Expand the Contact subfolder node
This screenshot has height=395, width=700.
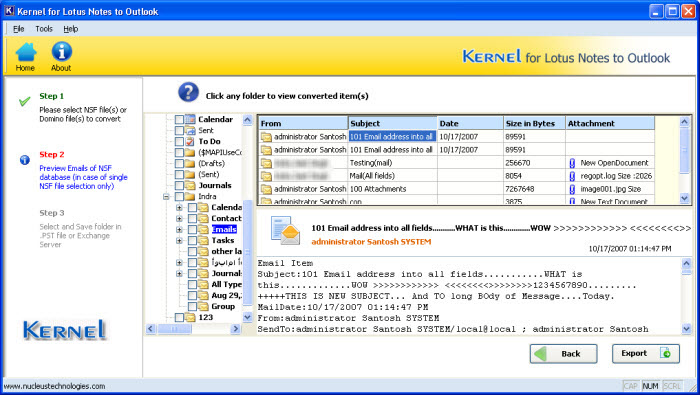(179, 219)
